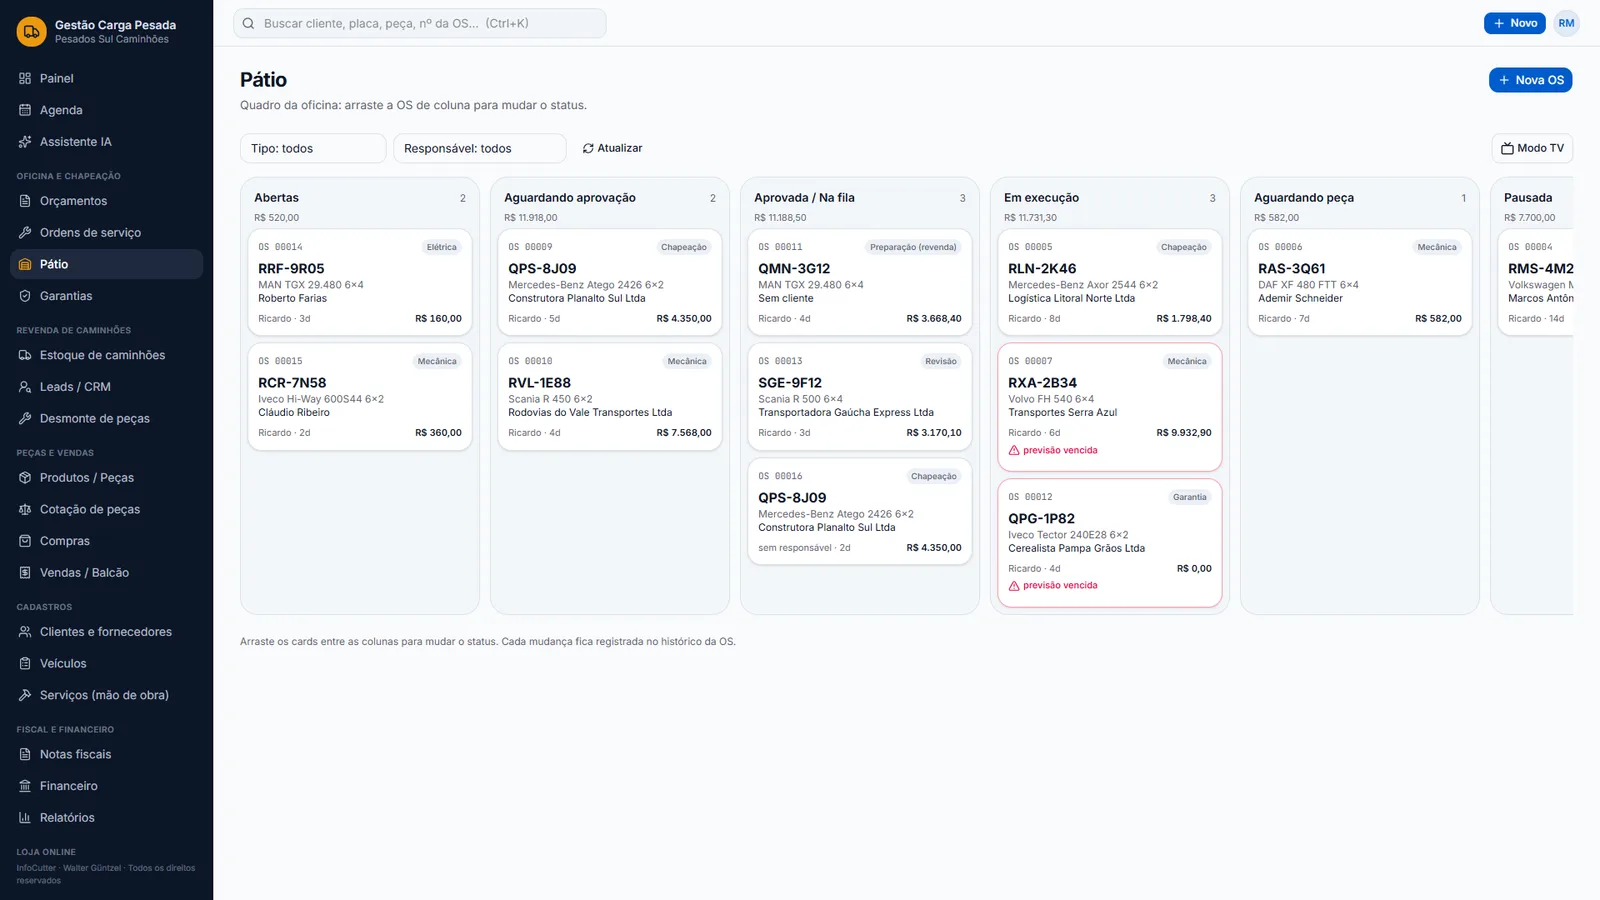Click the Produtos / Peças box icon
Viewport: 1600px width, 900px height.
click(x=25, y=478)
